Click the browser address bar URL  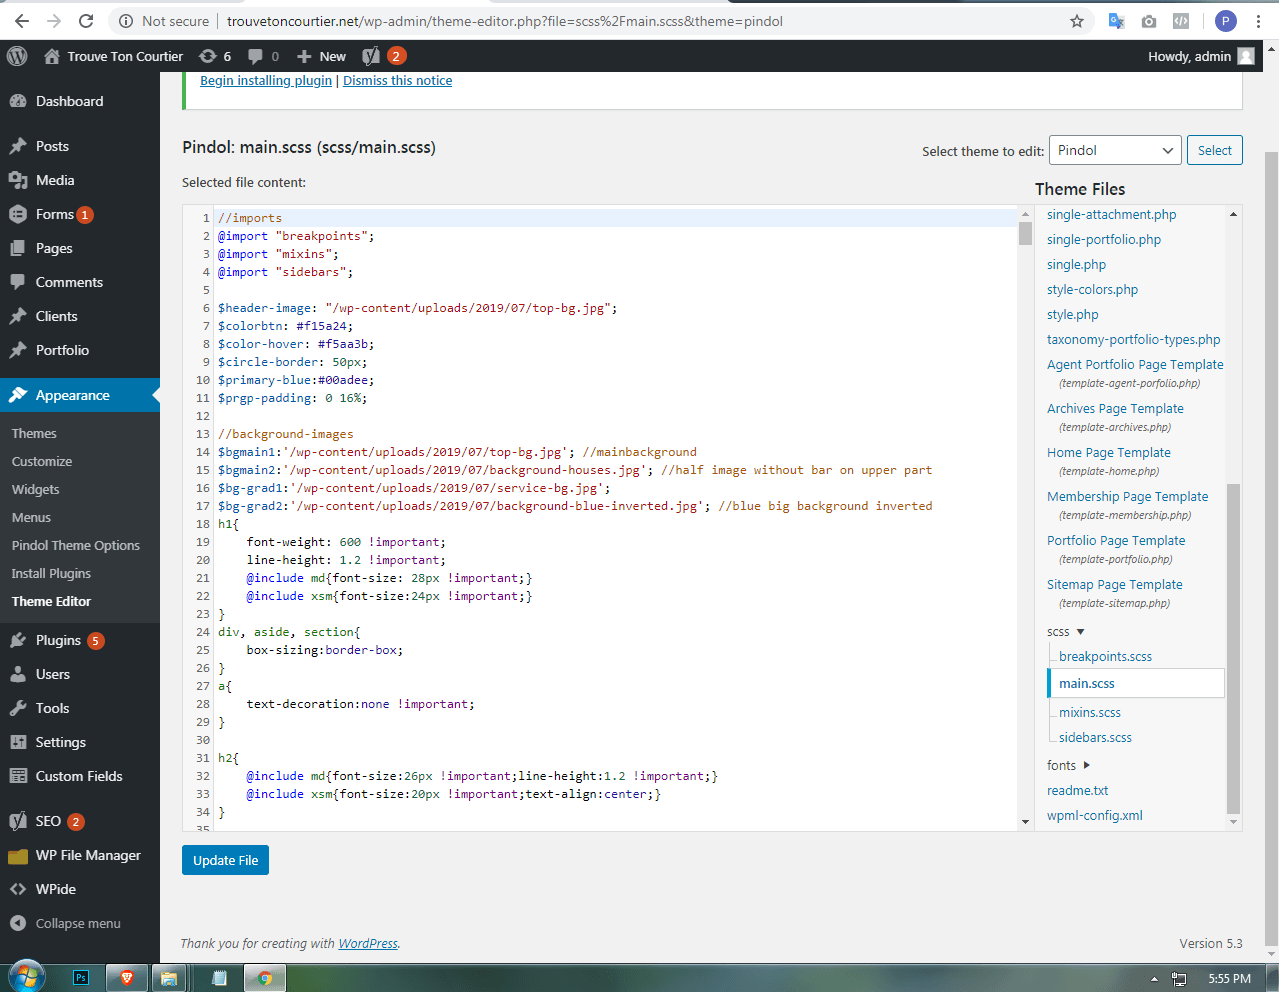505,21
